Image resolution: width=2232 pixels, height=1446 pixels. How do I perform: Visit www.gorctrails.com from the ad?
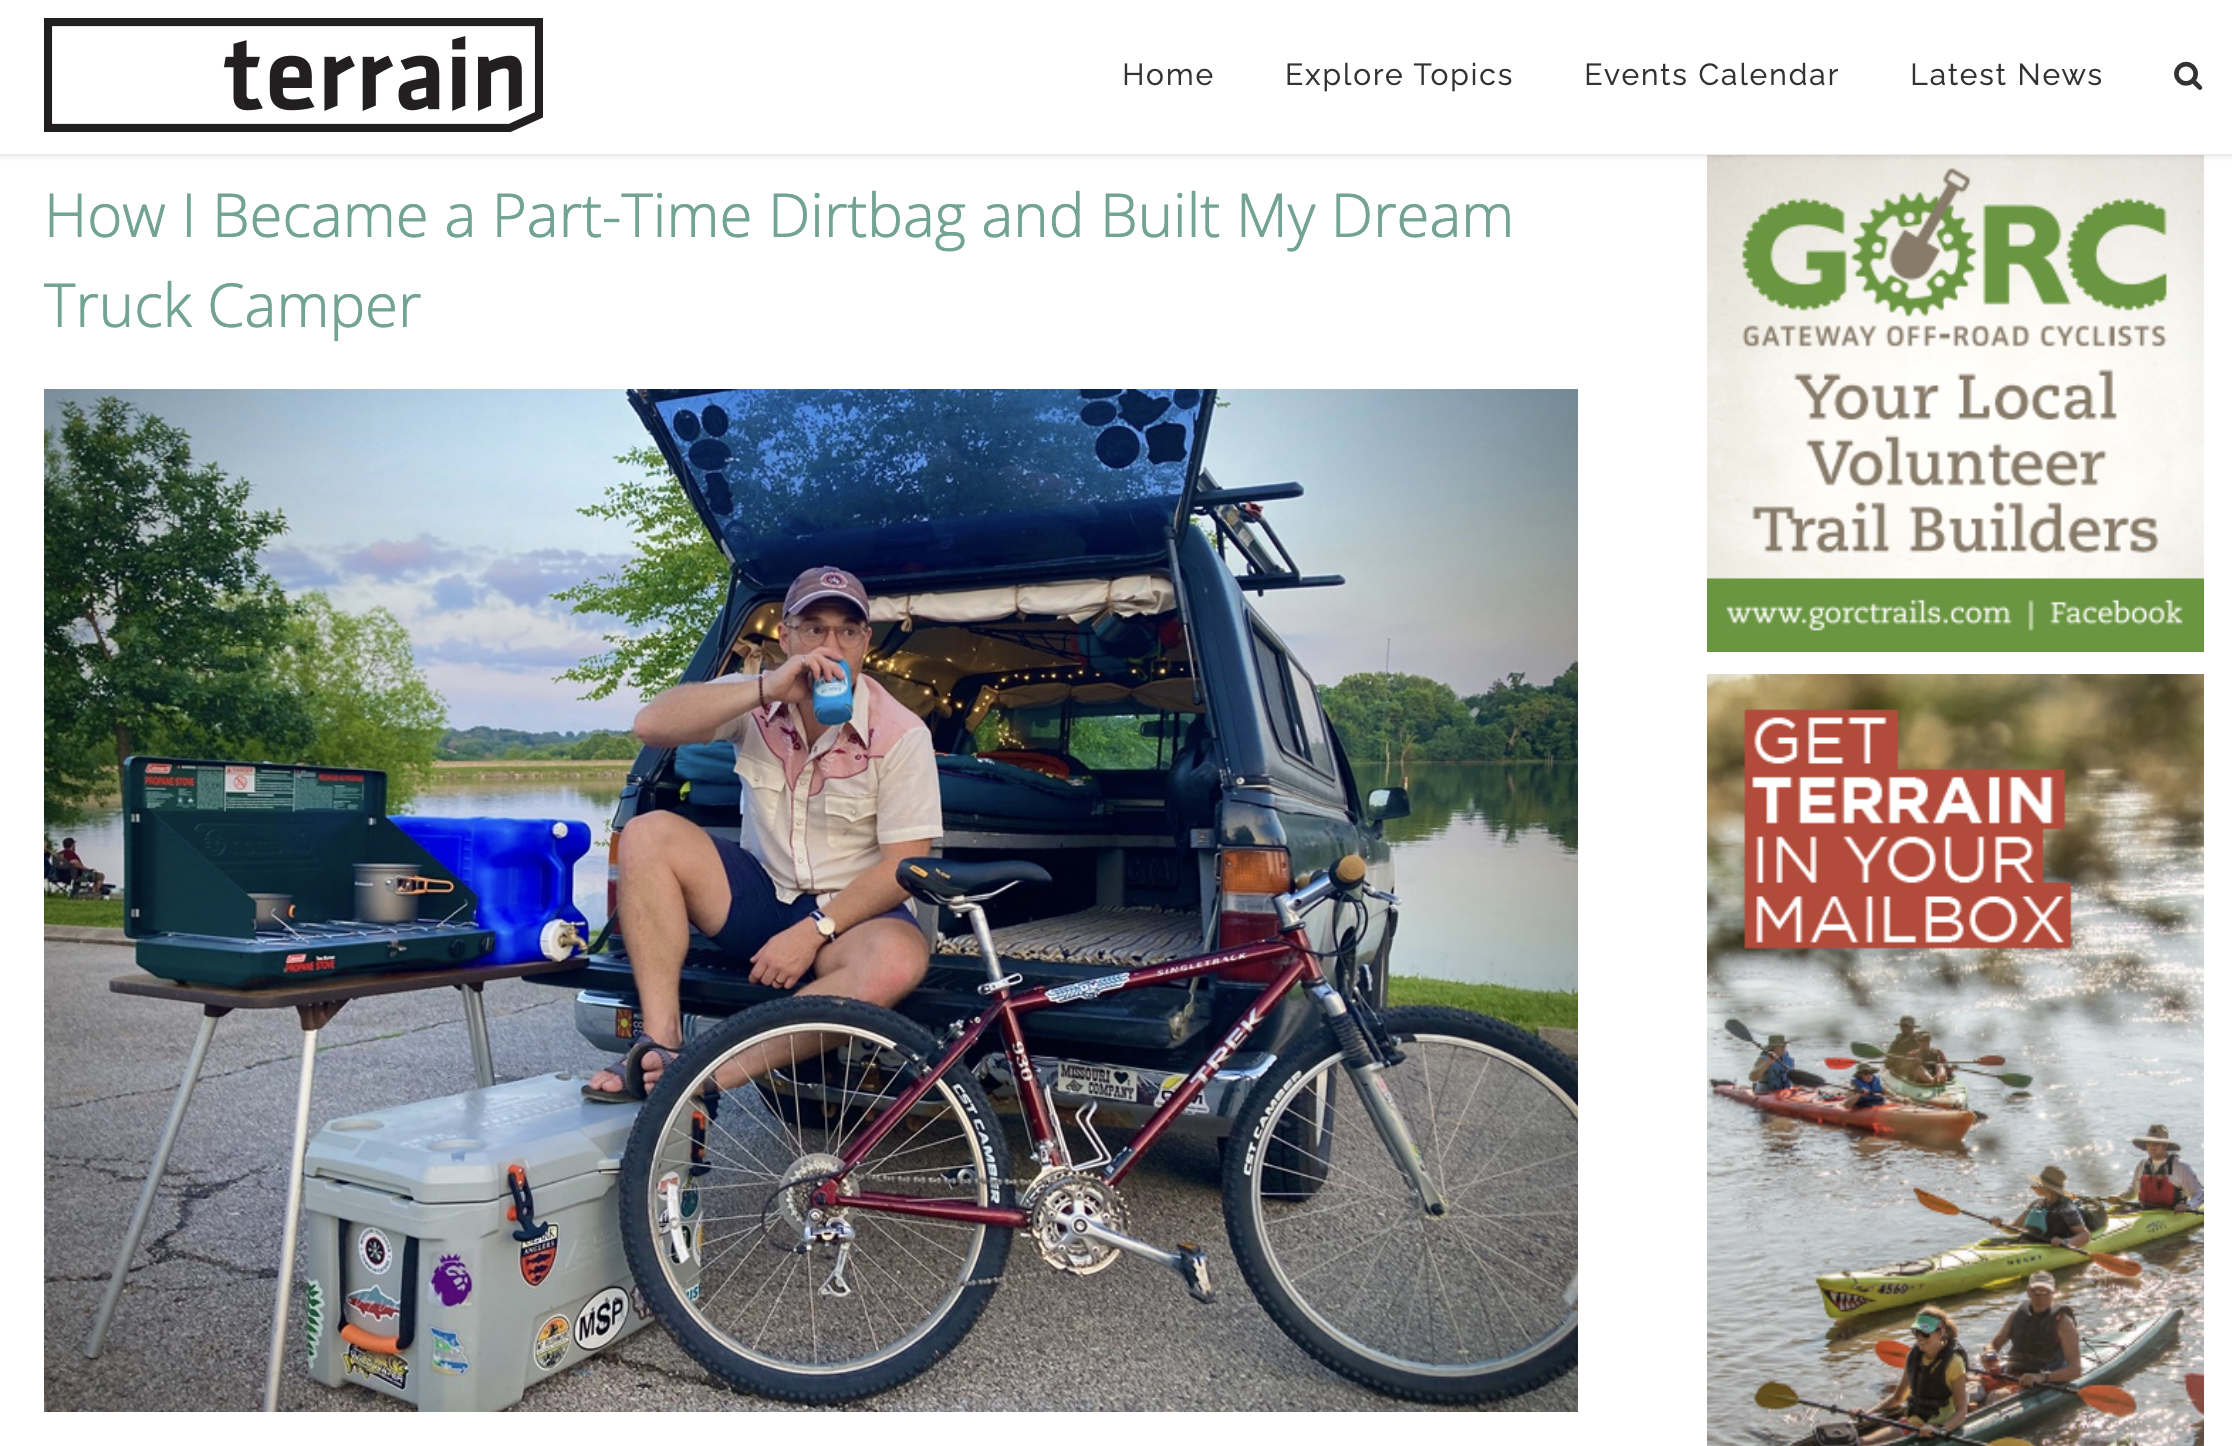pyautogui.click(x=1868, y=613)
